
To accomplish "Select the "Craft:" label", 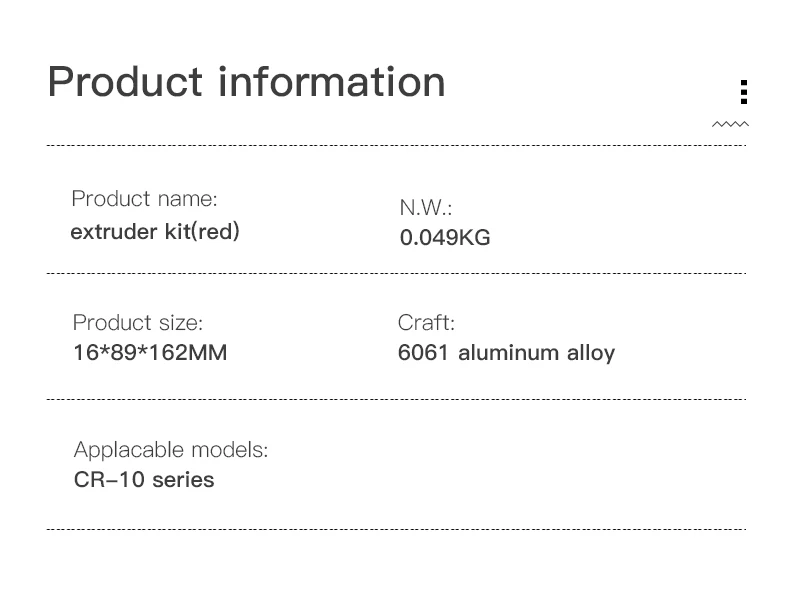I will (426, 323).
